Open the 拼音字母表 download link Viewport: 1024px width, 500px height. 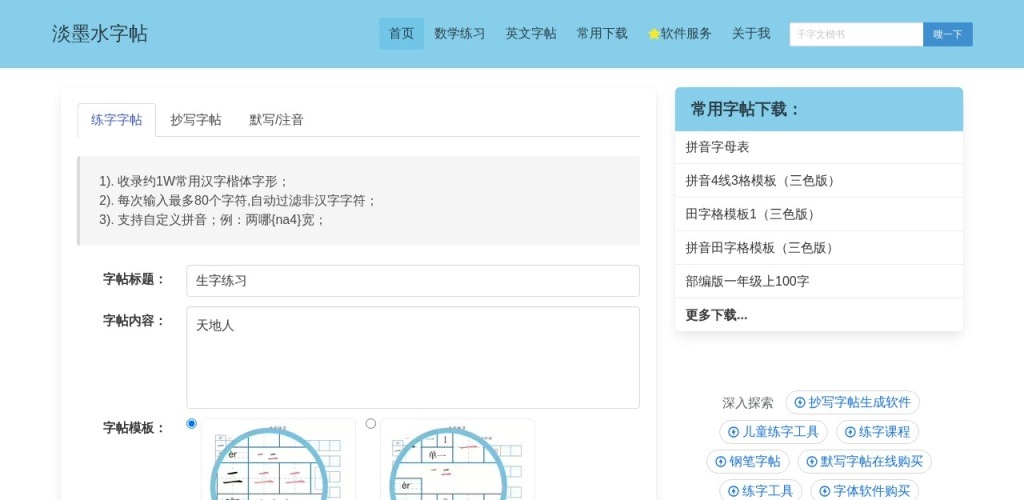pyautogui.click(x=717, y=147)
